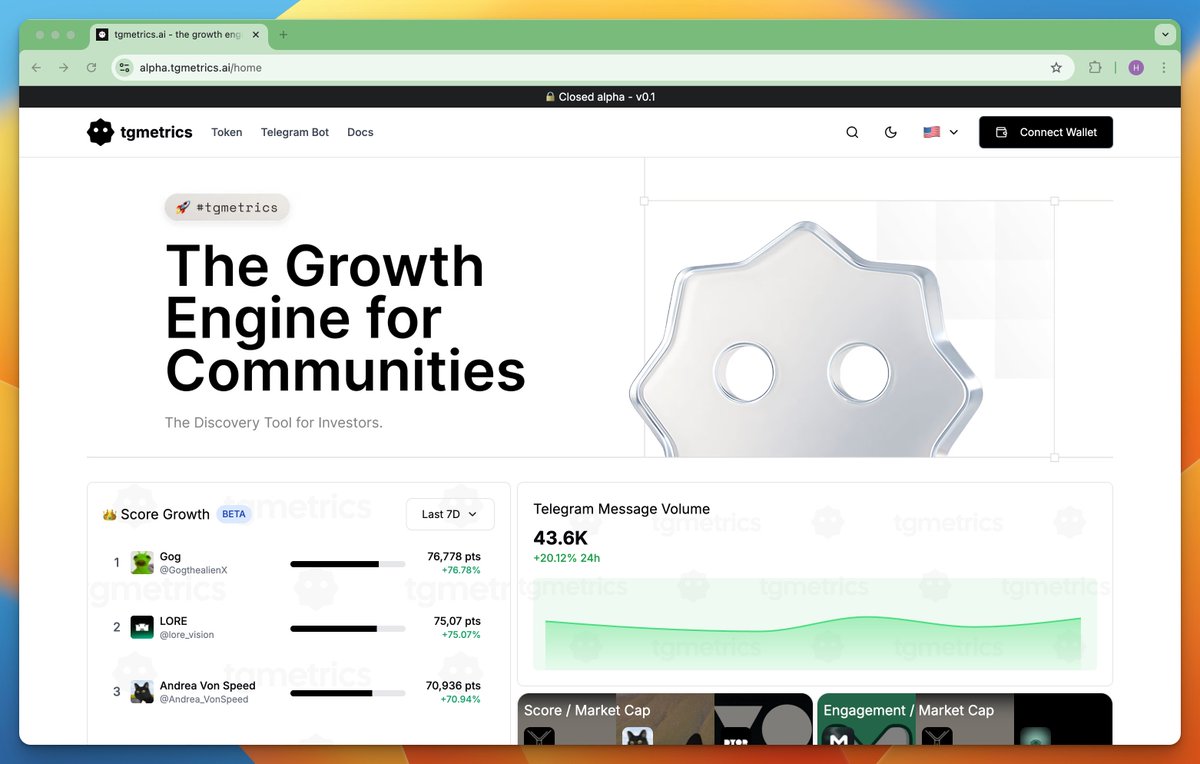This screenshot has height=764, width=1200.
Task: Open @lore_vision handle
Action: (187, 635)
